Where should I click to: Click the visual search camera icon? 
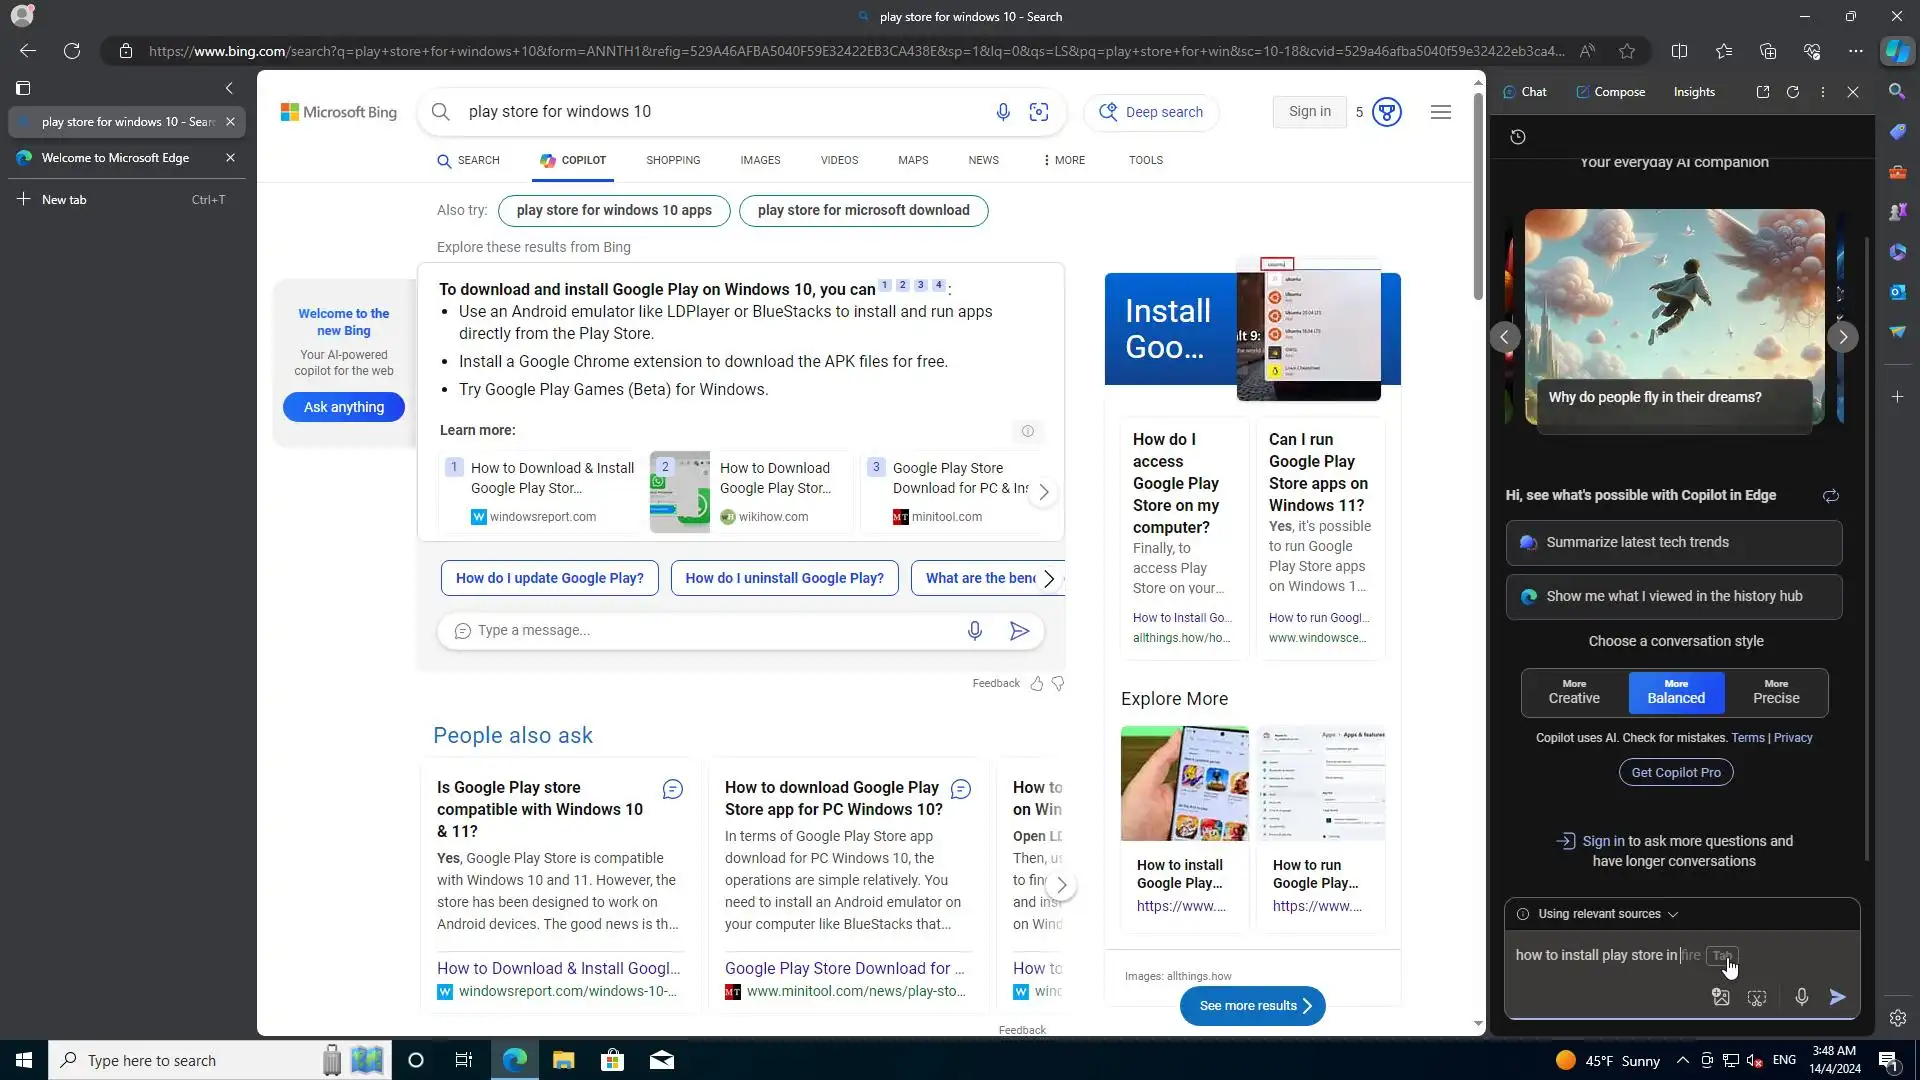(x=1039, y=112)
